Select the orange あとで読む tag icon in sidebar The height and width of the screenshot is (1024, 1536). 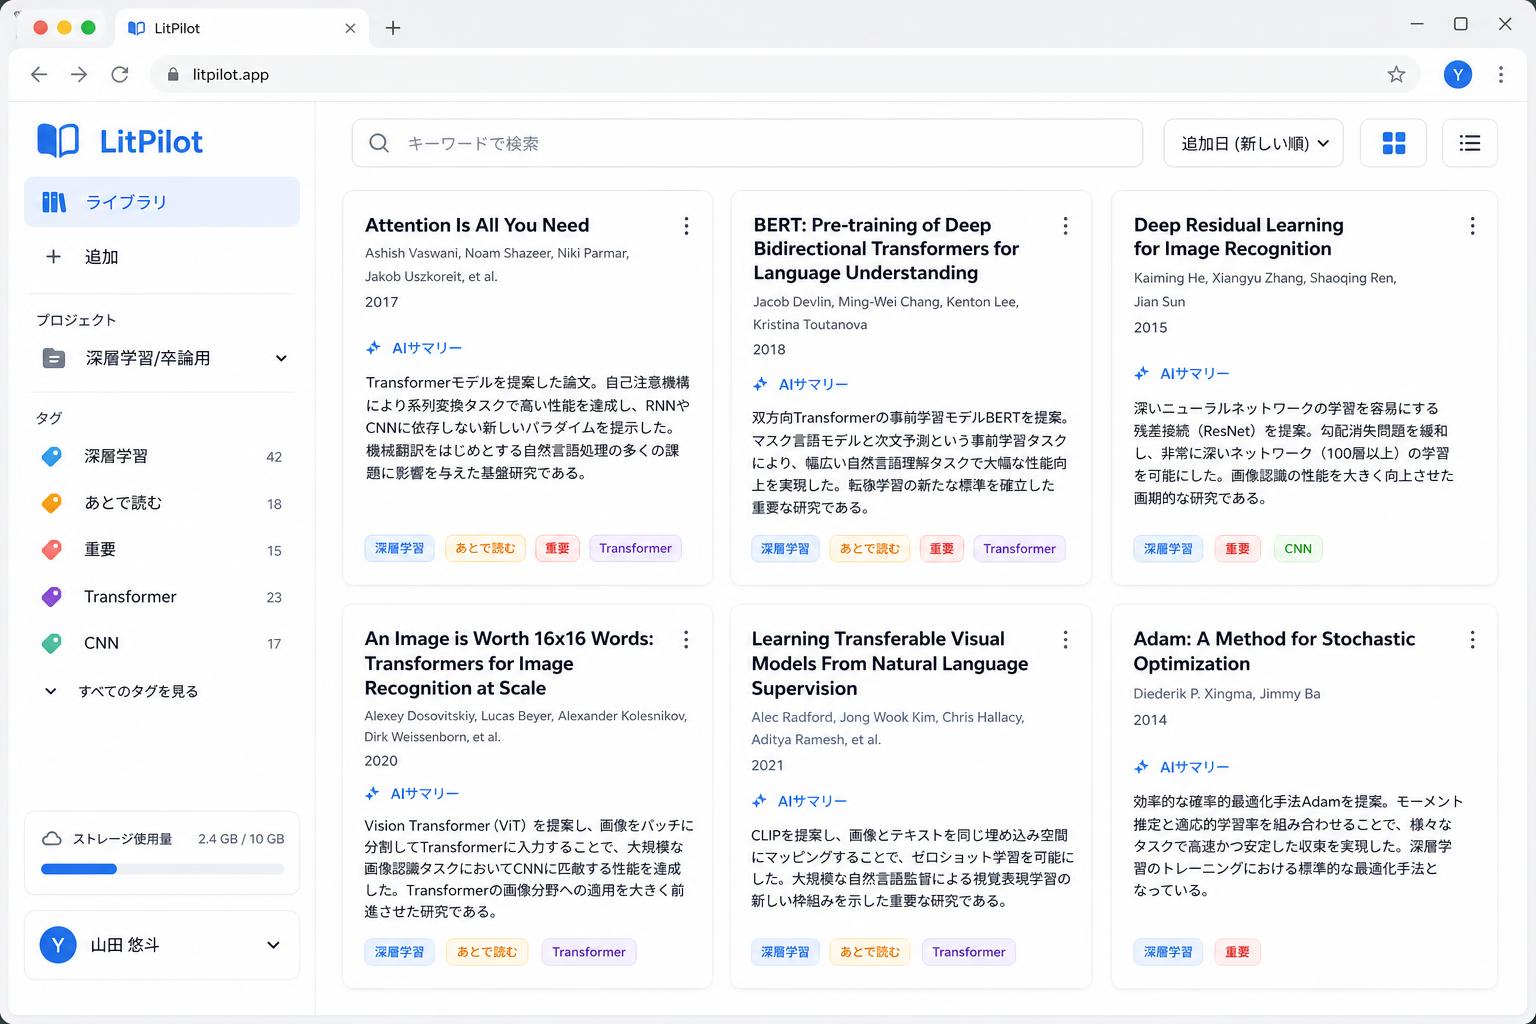pos(51,503)
